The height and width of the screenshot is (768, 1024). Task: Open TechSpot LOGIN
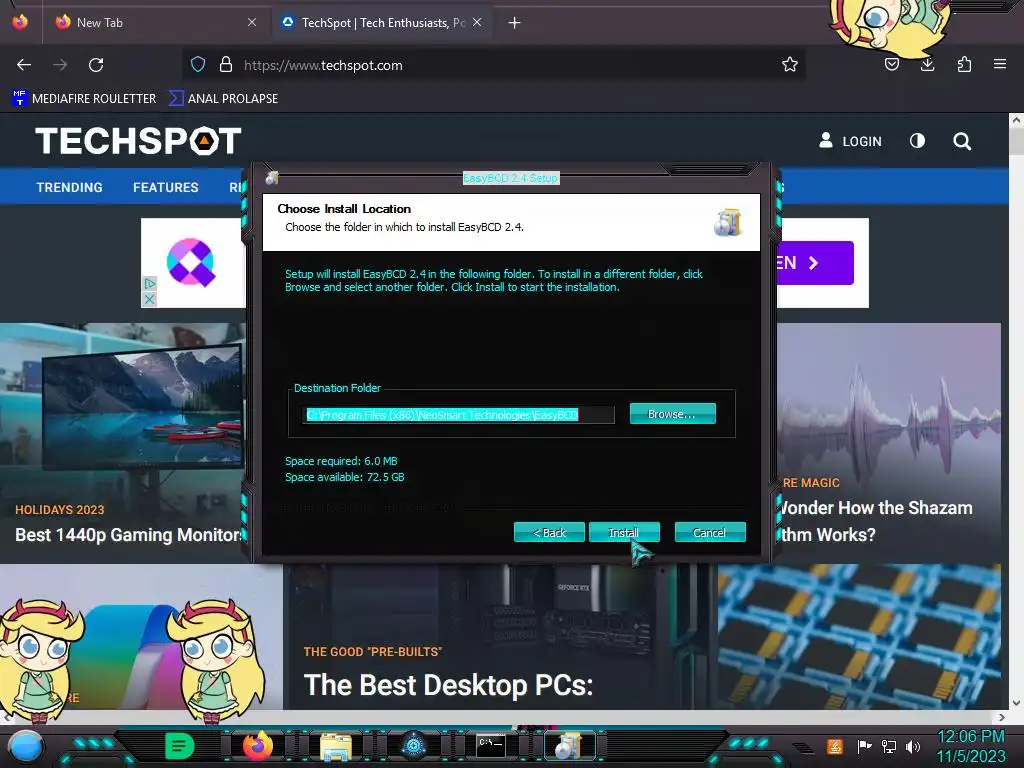850,141
